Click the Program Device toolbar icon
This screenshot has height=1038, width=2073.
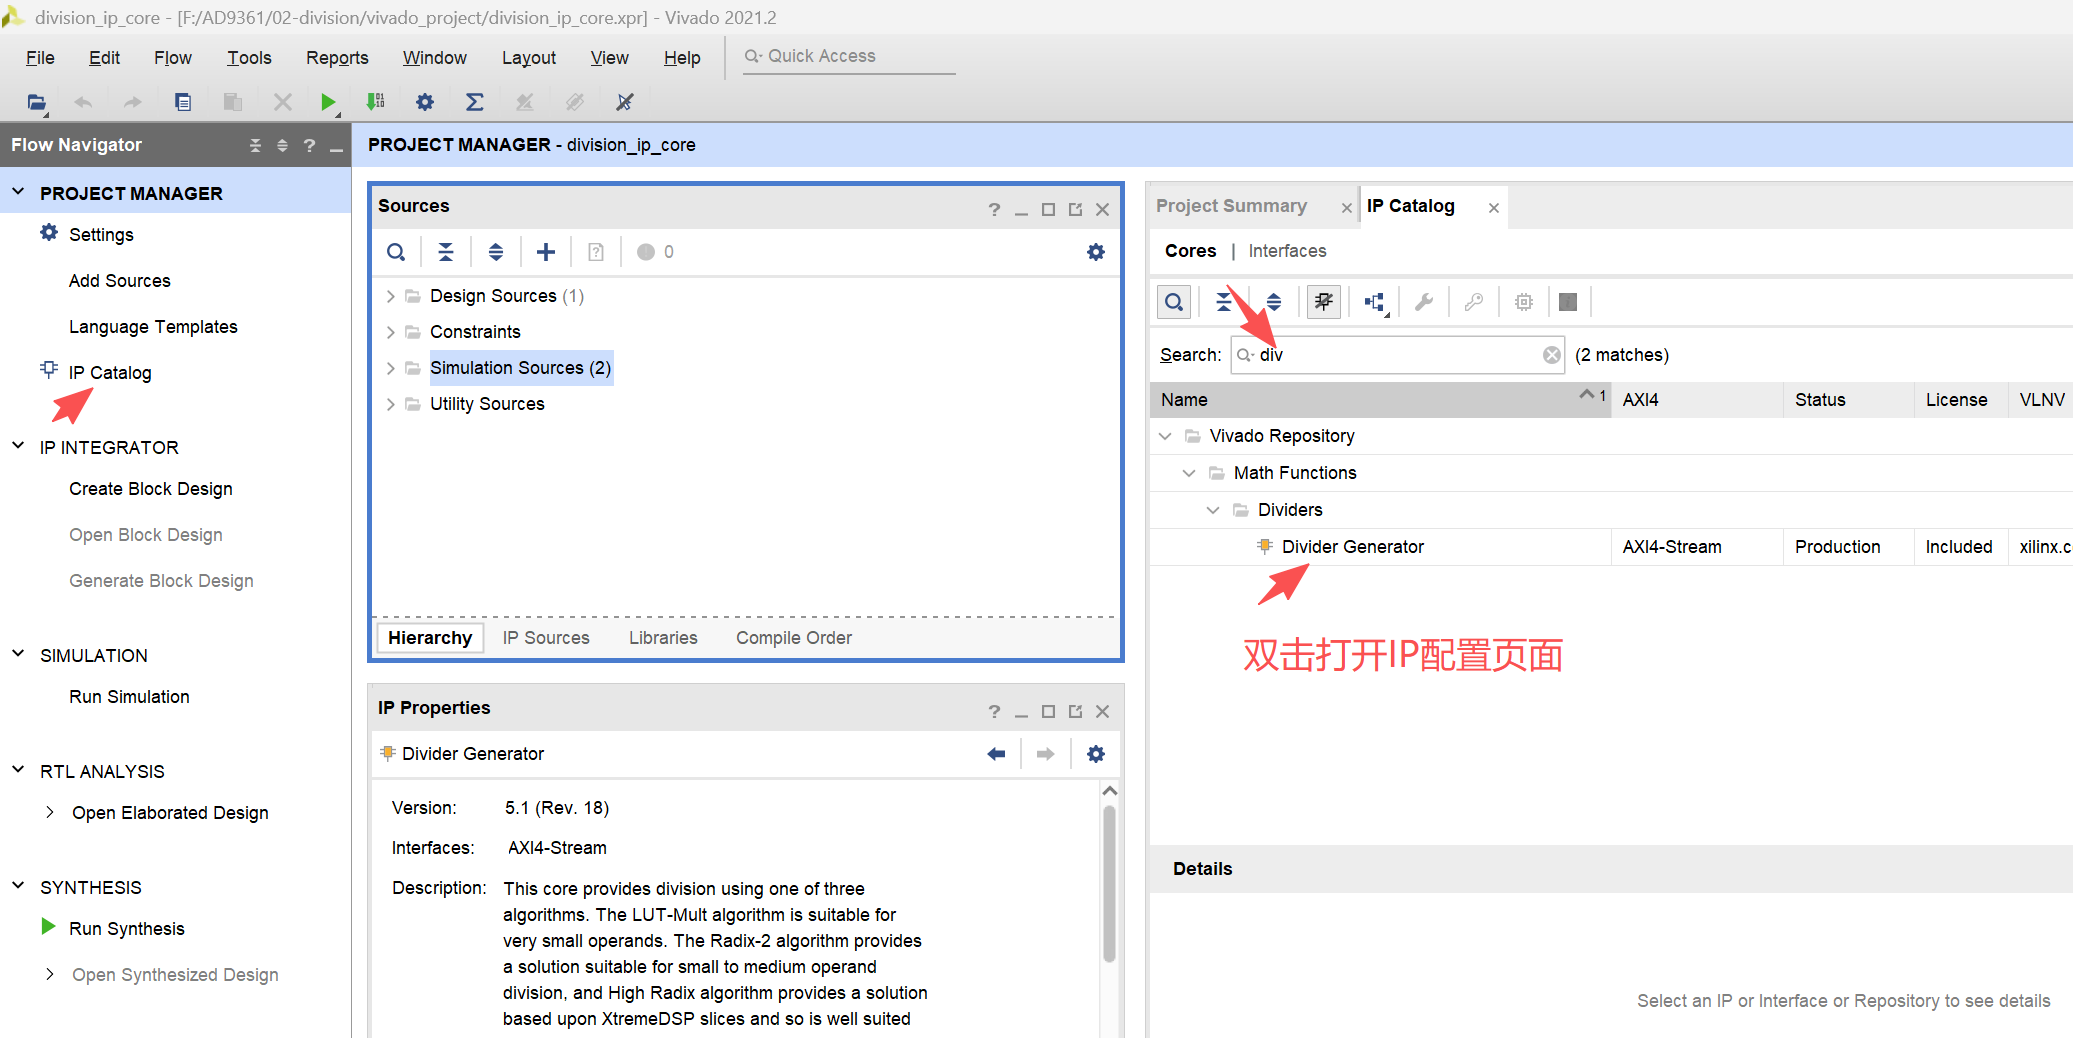(x=376, y=102)
